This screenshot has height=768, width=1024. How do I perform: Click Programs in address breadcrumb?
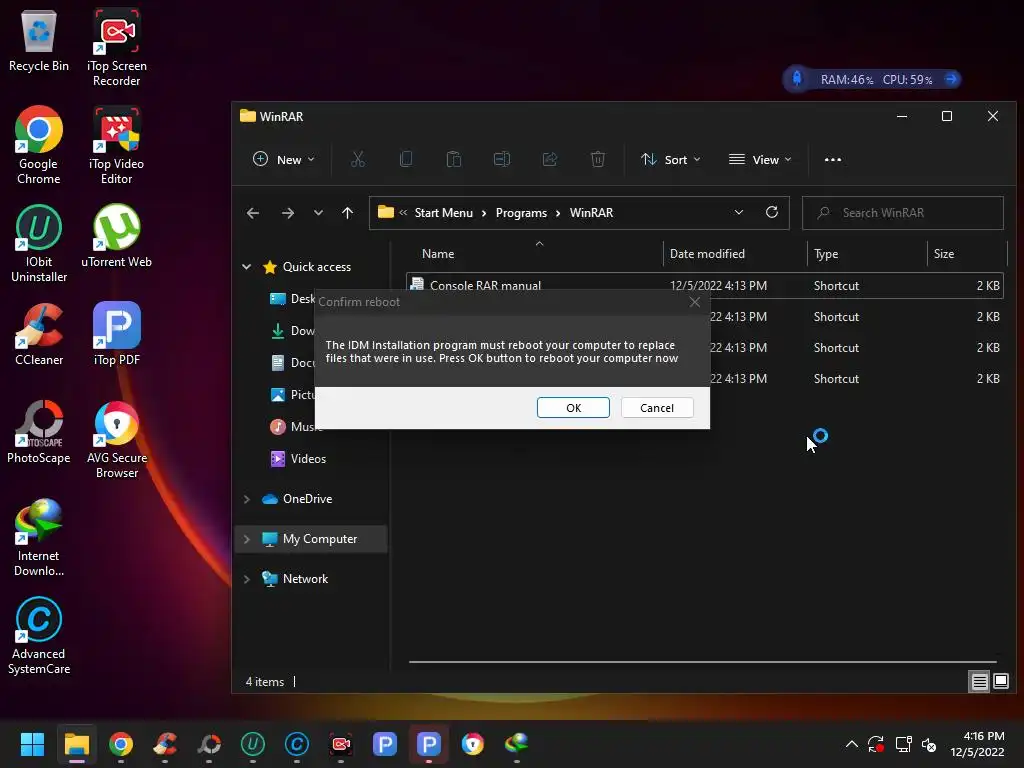tap(521, 213)
